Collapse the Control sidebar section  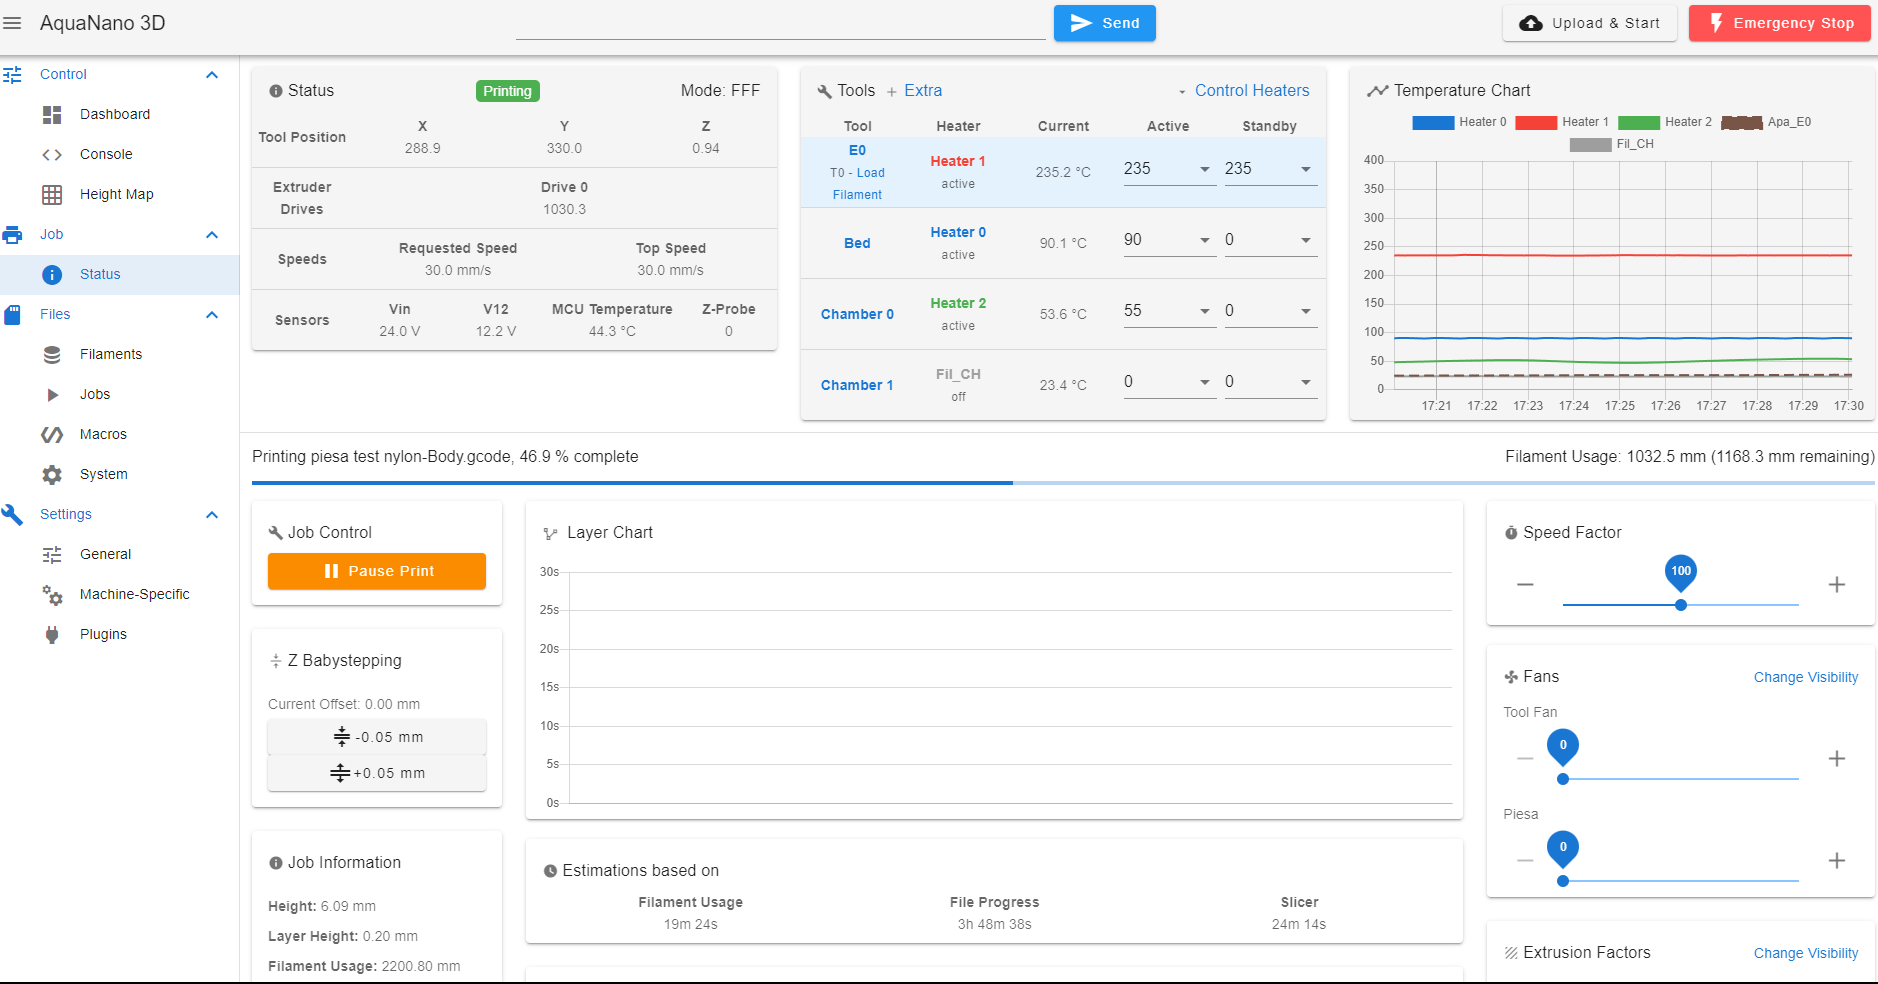(212, 75)
